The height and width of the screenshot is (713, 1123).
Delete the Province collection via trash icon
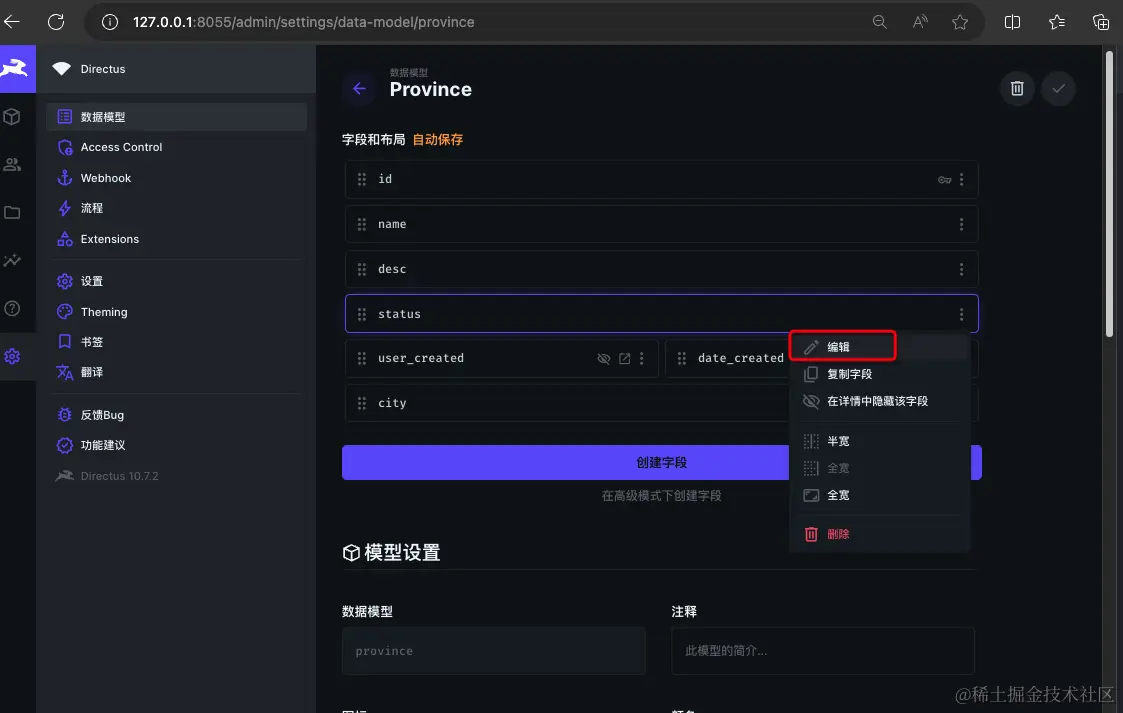click(x=1017, y=89)
